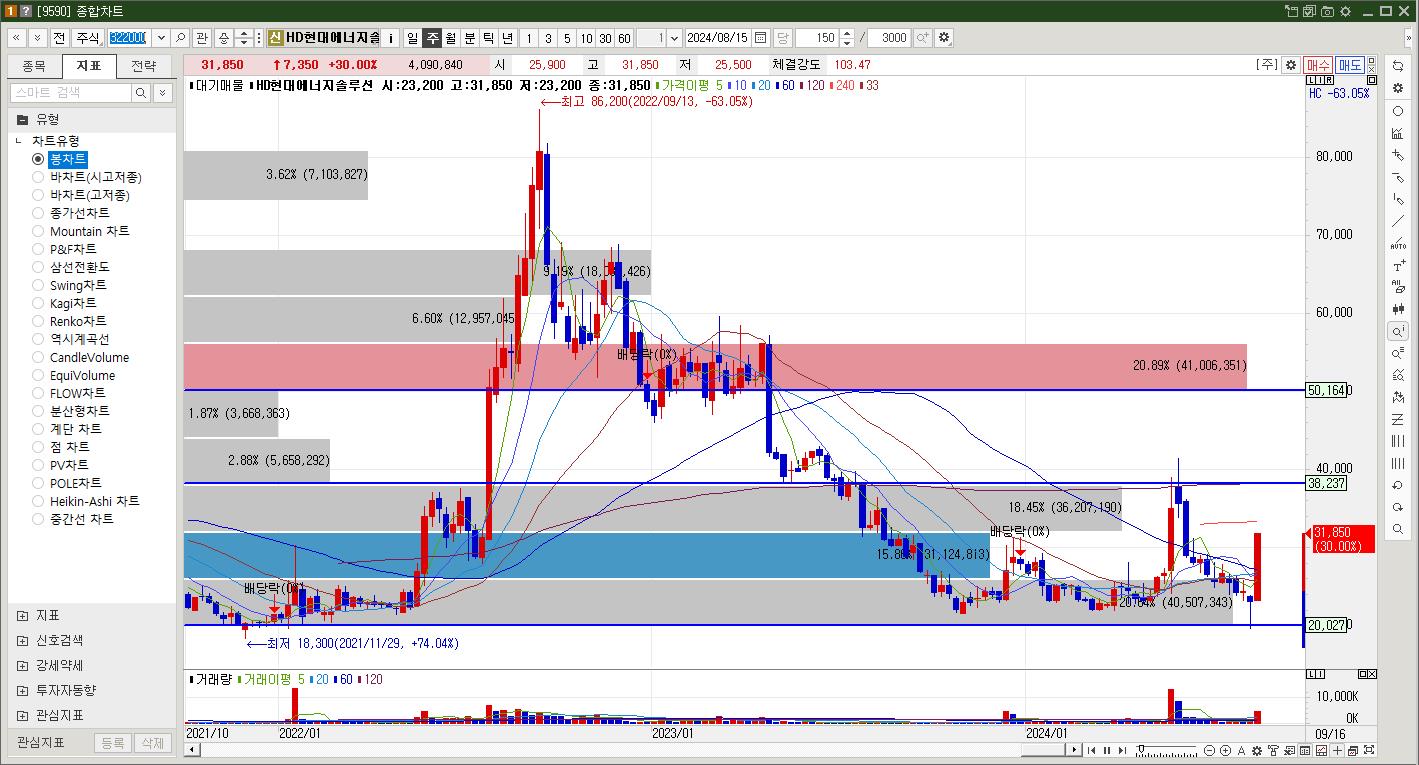
Task: Click the 매도 sell button
Action: click(1350, 64)
